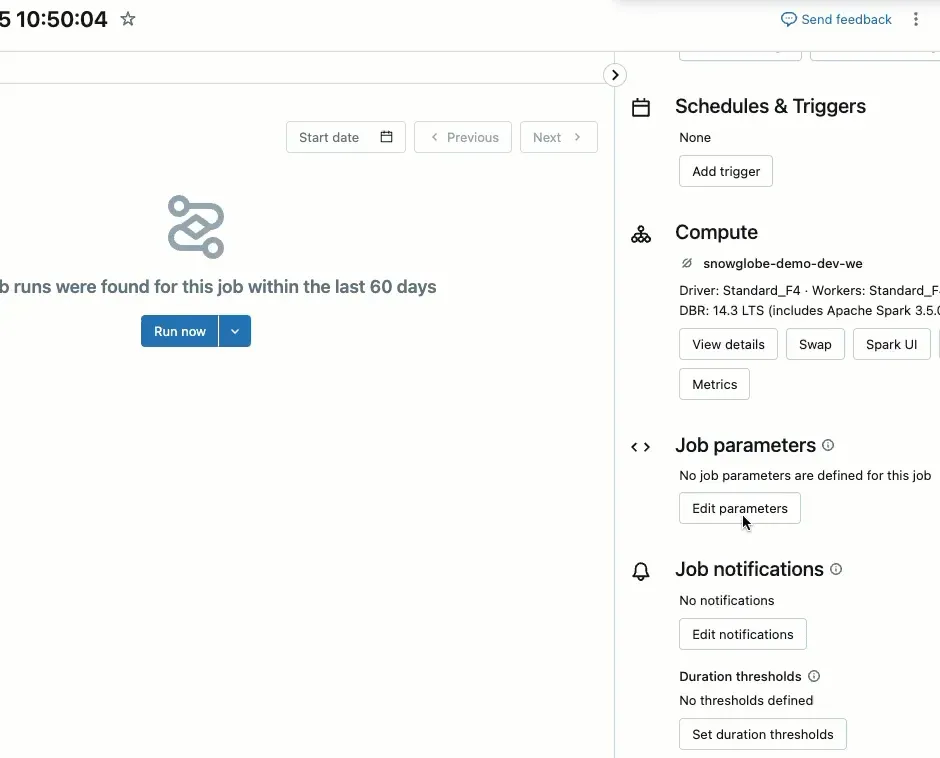This screenshot has width=940, height=758.
Task: Select the 'No thresholds defined' text
Action: tap(746, 700)
